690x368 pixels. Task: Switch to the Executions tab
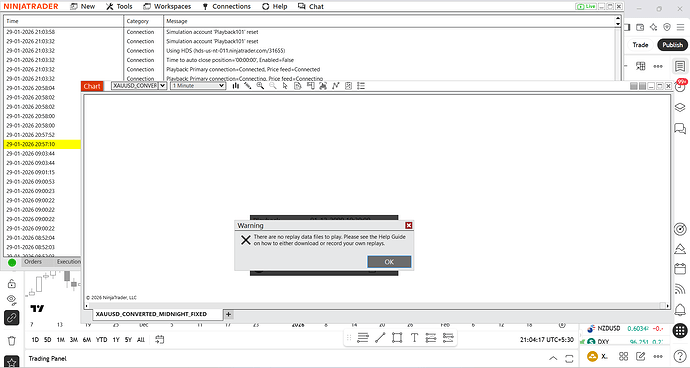(x=69, y=261)
